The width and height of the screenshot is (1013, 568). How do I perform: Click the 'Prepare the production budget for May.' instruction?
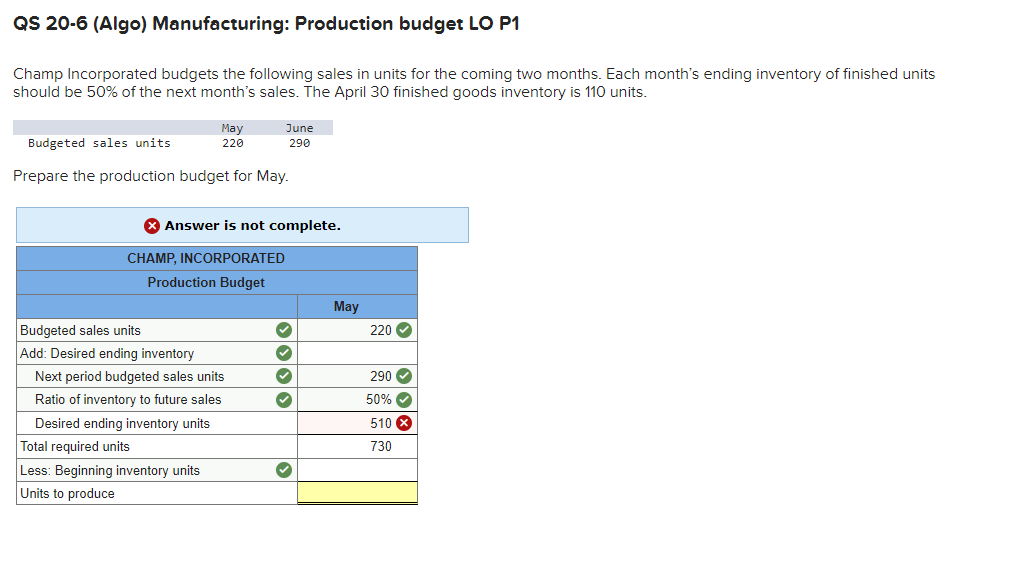pyautogui.click(x=151, y=176)
